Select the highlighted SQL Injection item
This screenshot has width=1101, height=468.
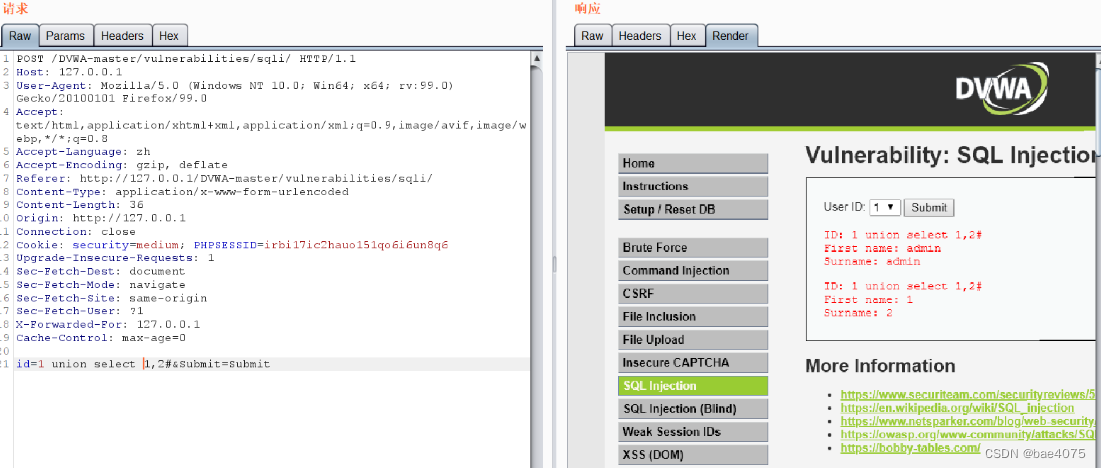pos(693,386)
